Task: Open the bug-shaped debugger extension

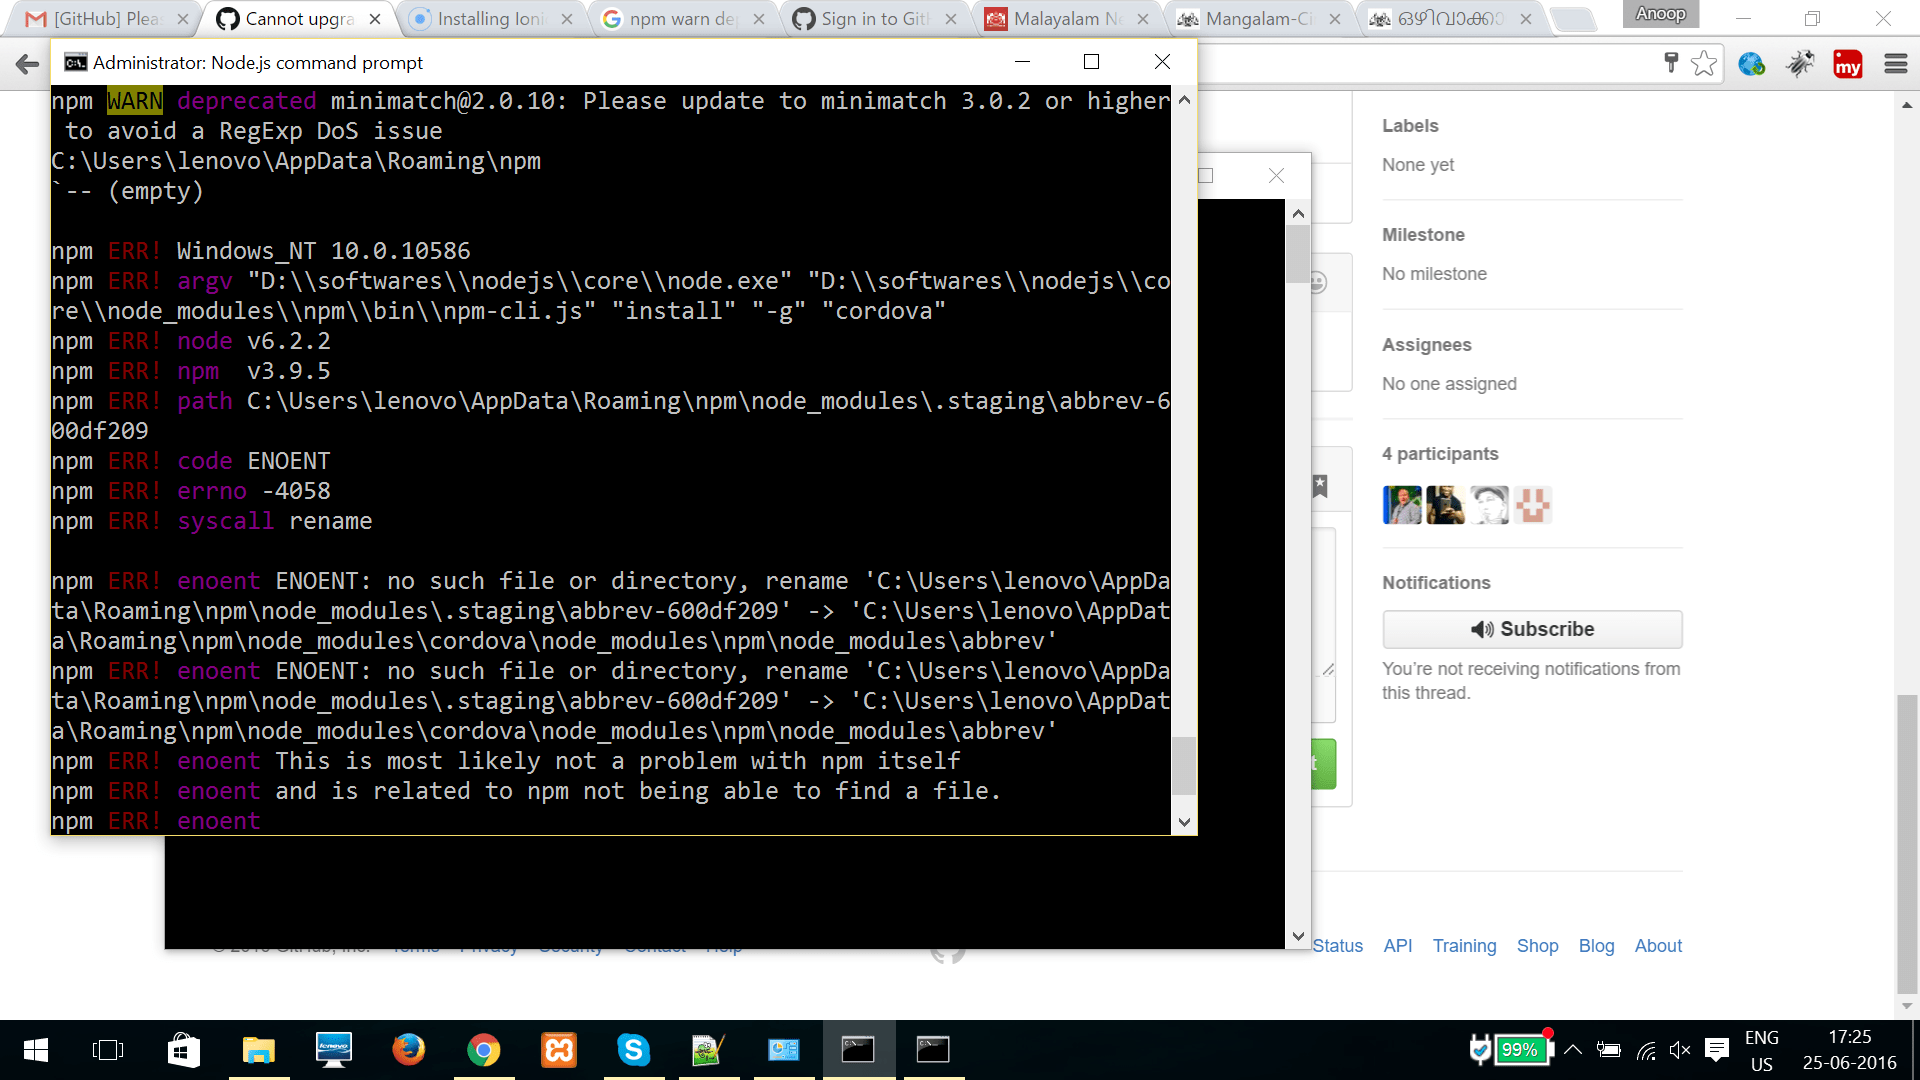Action: tap(1800, 63)
